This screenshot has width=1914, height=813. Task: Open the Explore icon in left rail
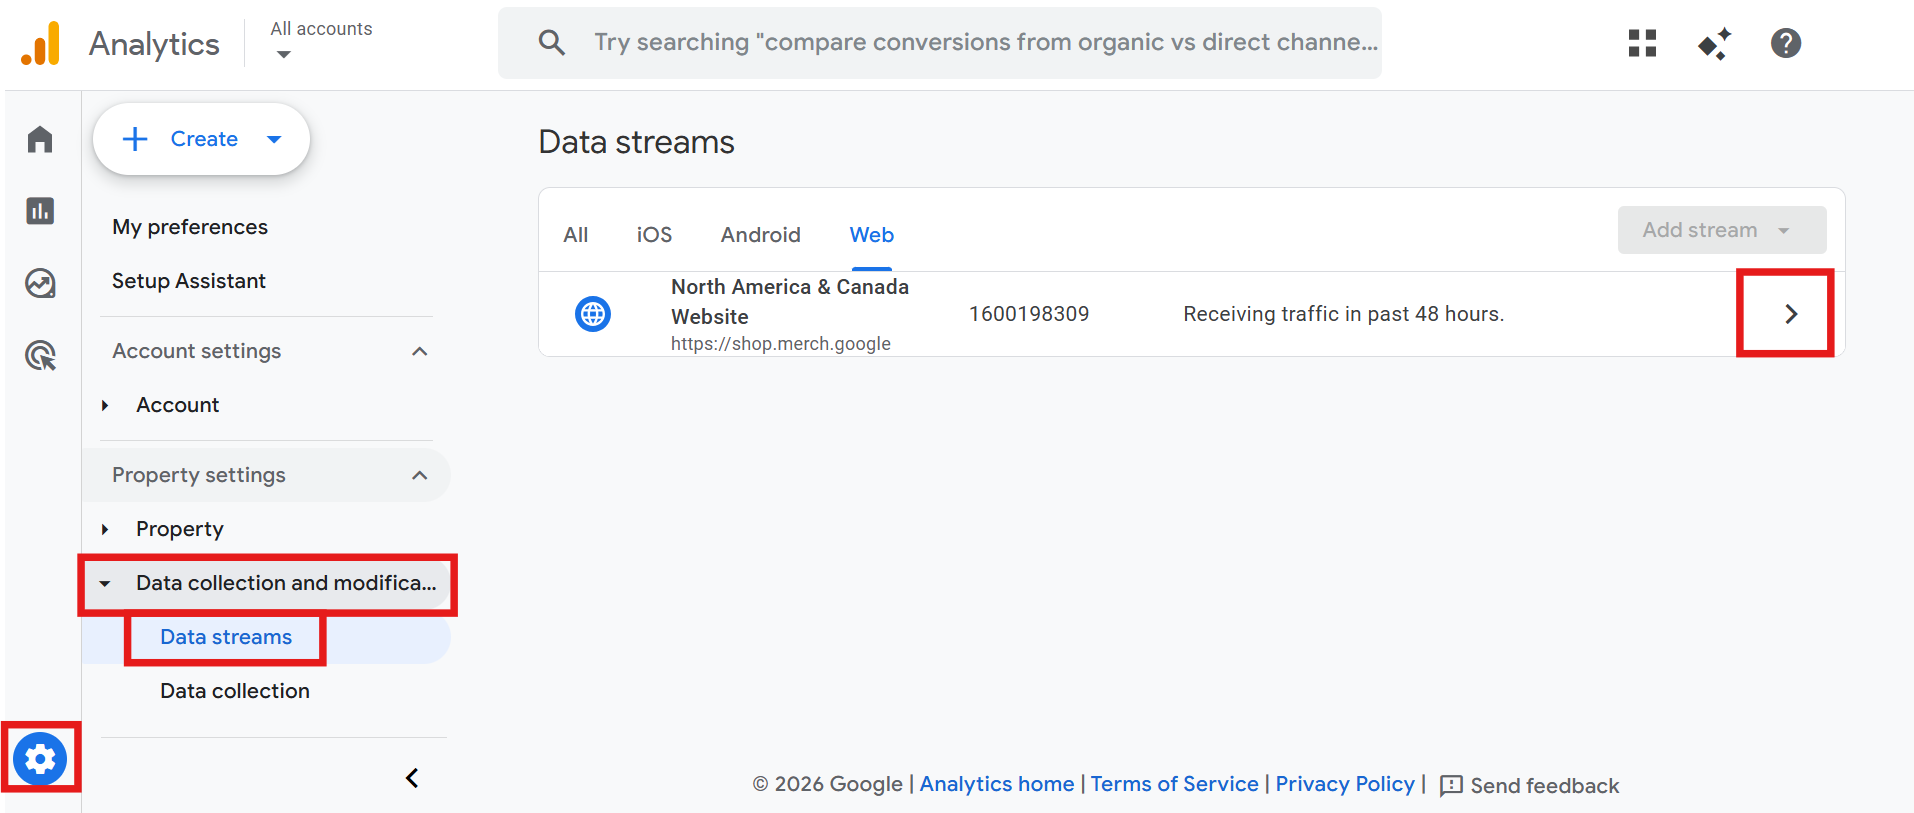point(40,283)
